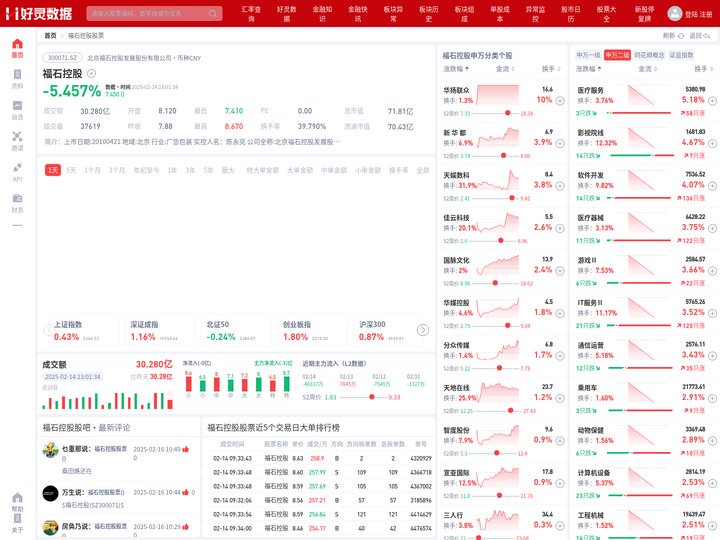This screenshot has height=540, width=720.
Task: Add 华扬联众 with its plus icon
Action: [560, 101]
